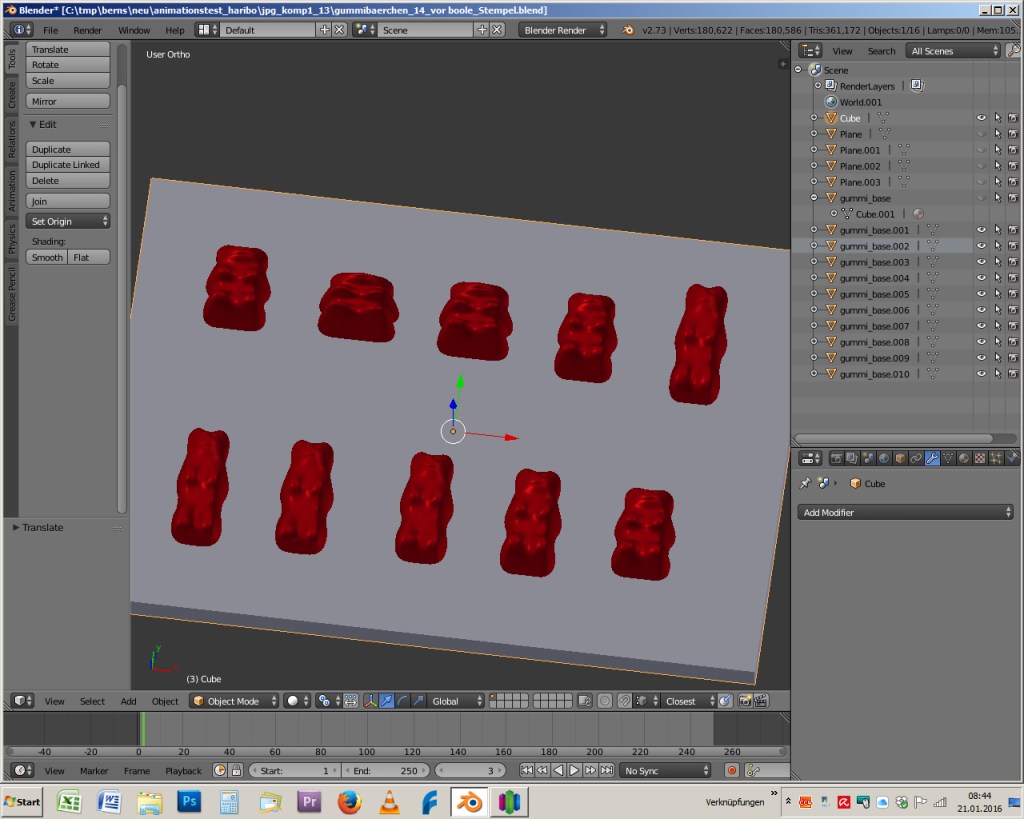Open the Render properties tab camera icon
Image resolution: width=1024 pixels, height=819 pixels.
click(836, 458)
